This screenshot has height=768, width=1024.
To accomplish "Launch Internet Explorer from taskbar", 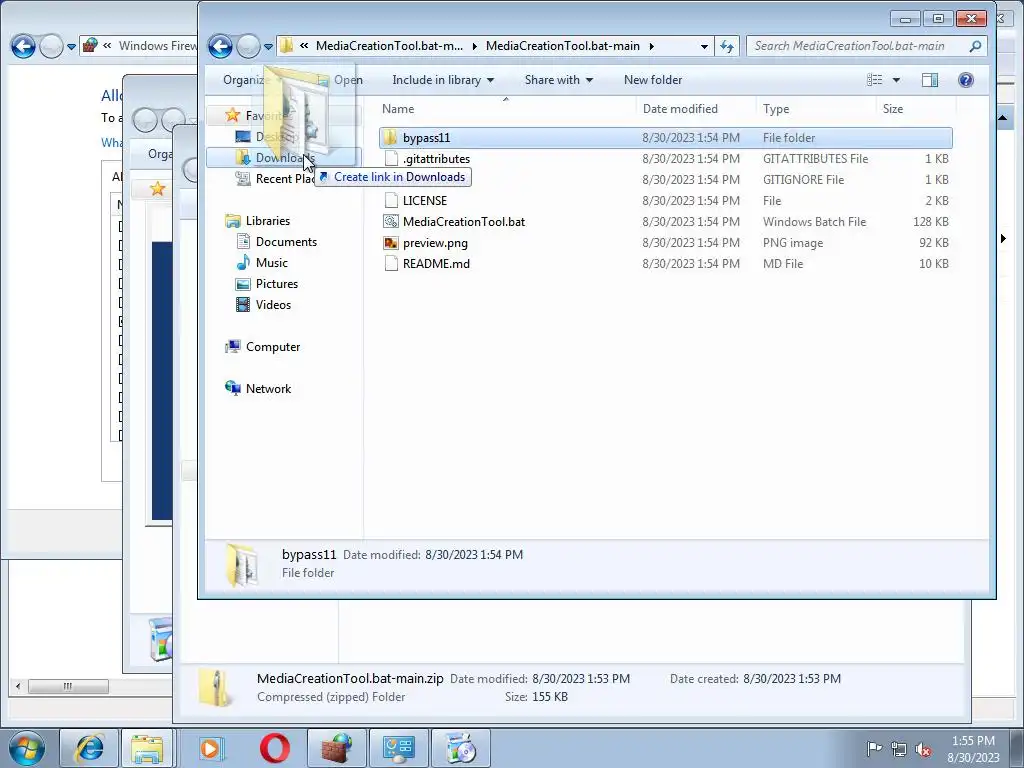I will pos(89,748).
